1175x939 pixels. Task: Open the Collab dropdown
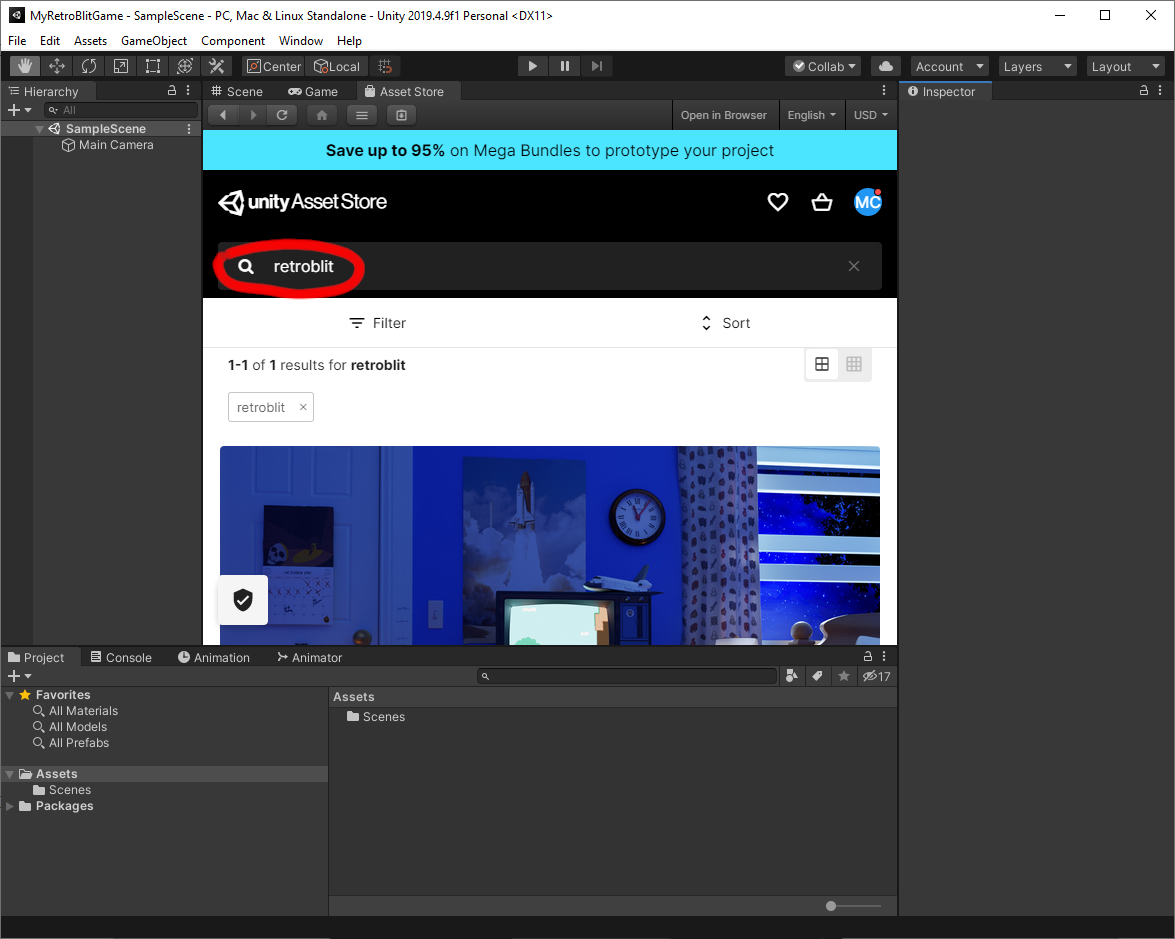pyautogui.click(x=823, y=66)
